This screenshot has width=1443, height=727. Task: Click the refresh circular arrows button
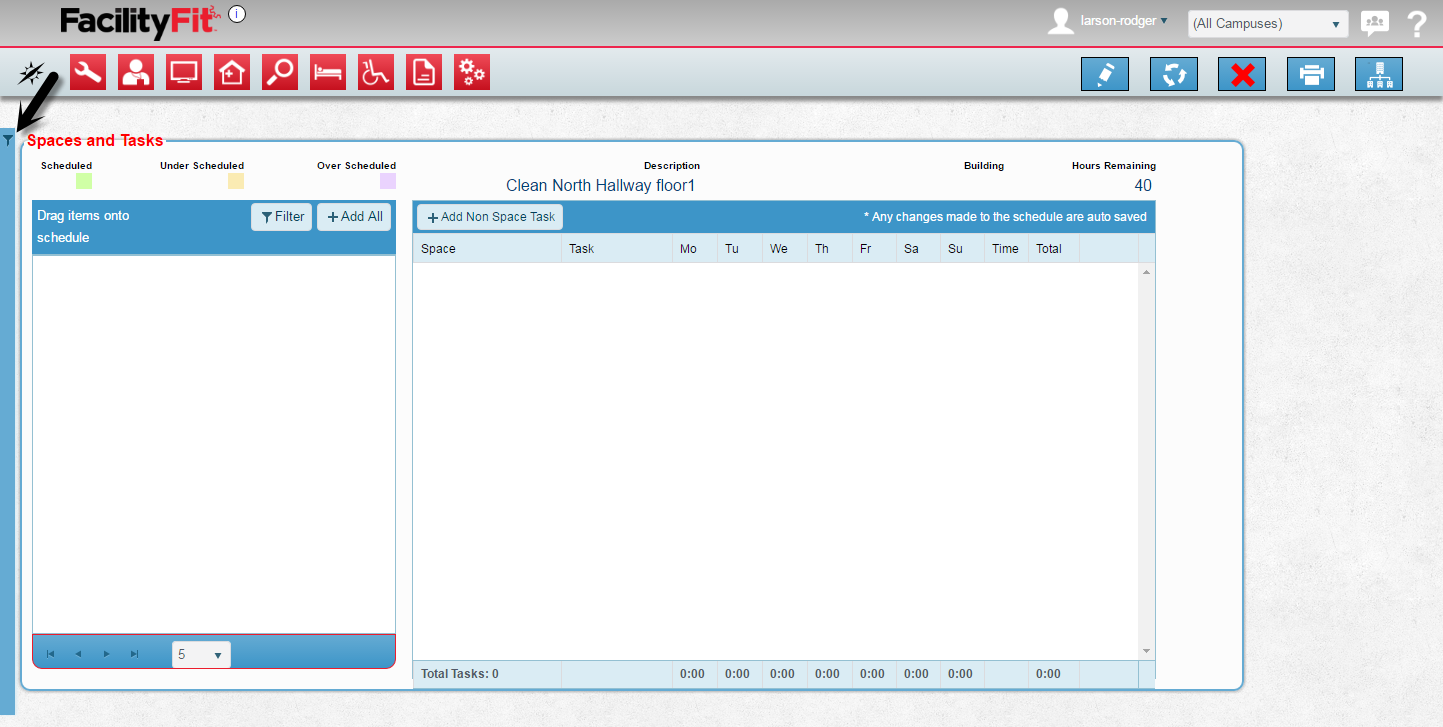click(x=1174, y=74)
